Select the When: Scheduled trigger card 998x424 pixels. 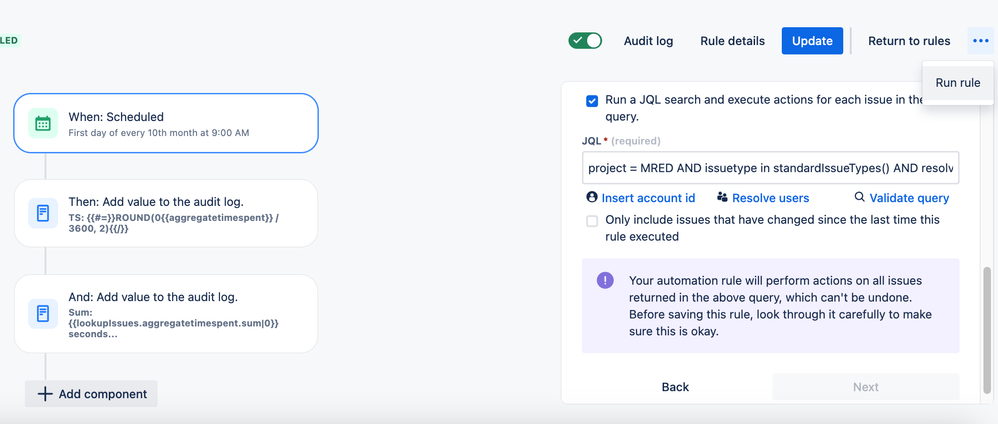[x=165, y=123]
